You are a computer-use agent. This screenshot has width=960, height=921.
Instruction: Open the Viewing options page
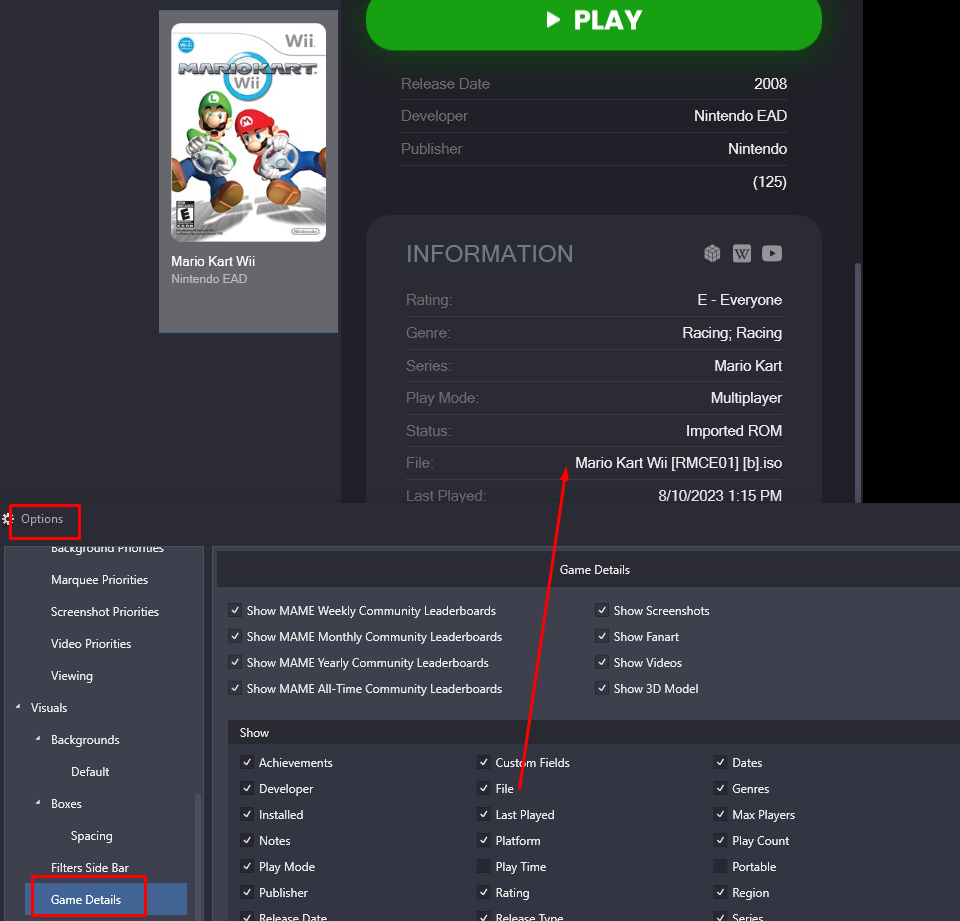coord(72,675)
